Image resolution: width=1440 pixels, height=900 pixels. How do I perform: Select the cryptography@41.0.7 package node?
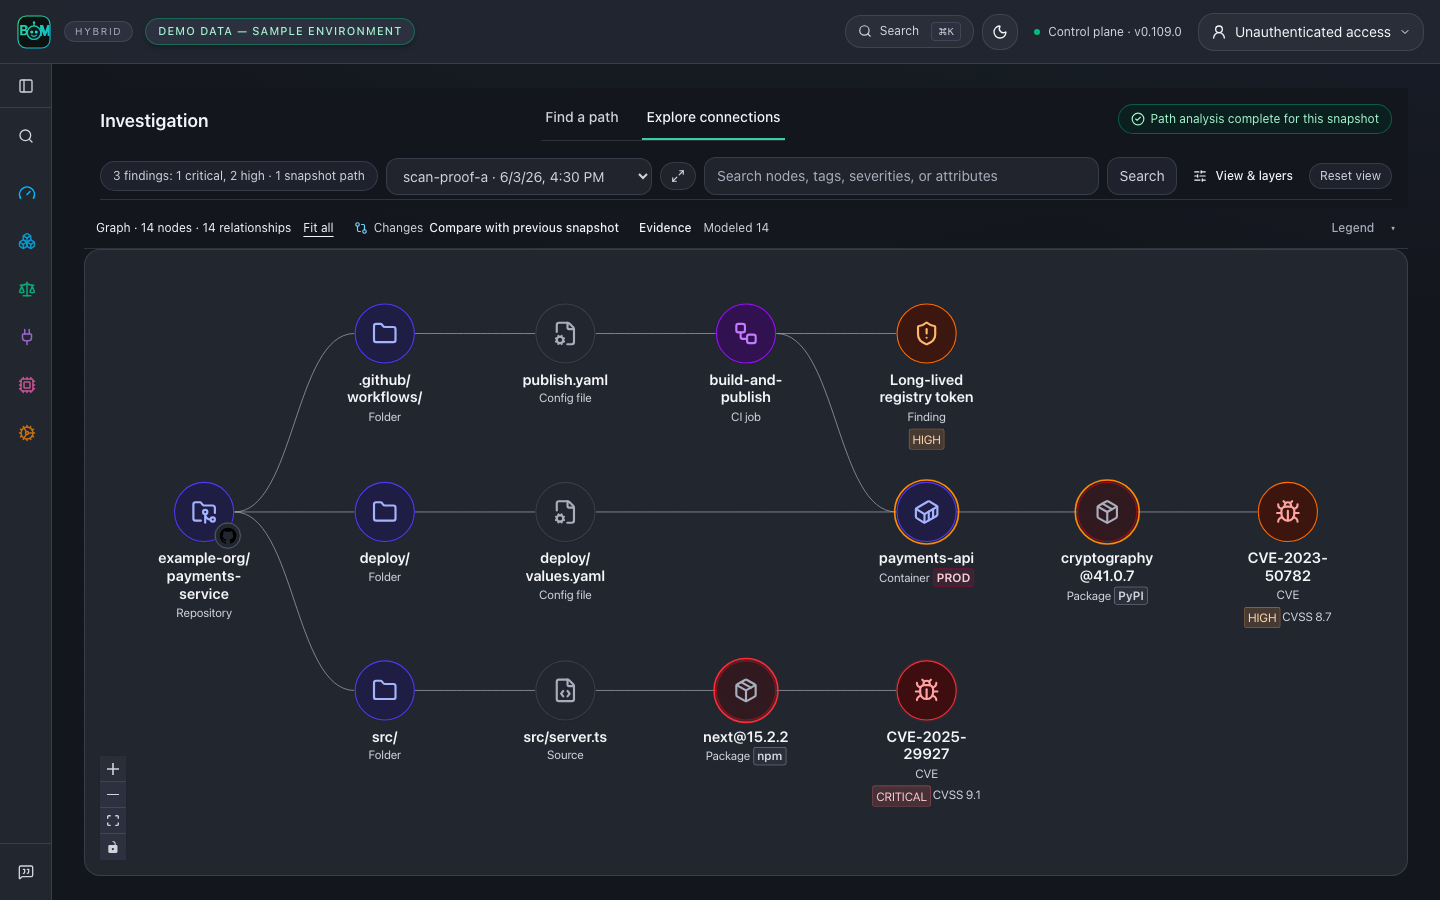pyautogui.click(x=1107, y=512)
